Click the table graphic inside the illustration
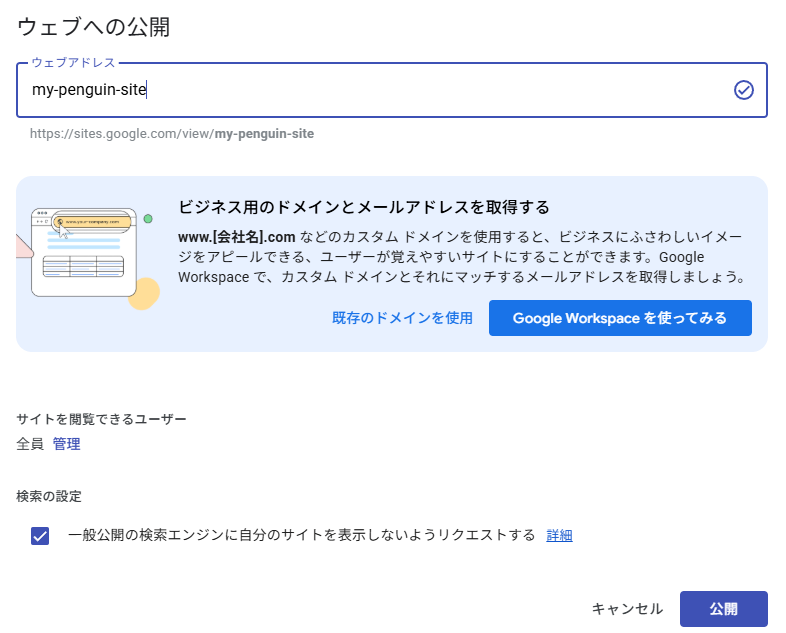The height and width of the screenshot is (633, 786). [83, 267]
